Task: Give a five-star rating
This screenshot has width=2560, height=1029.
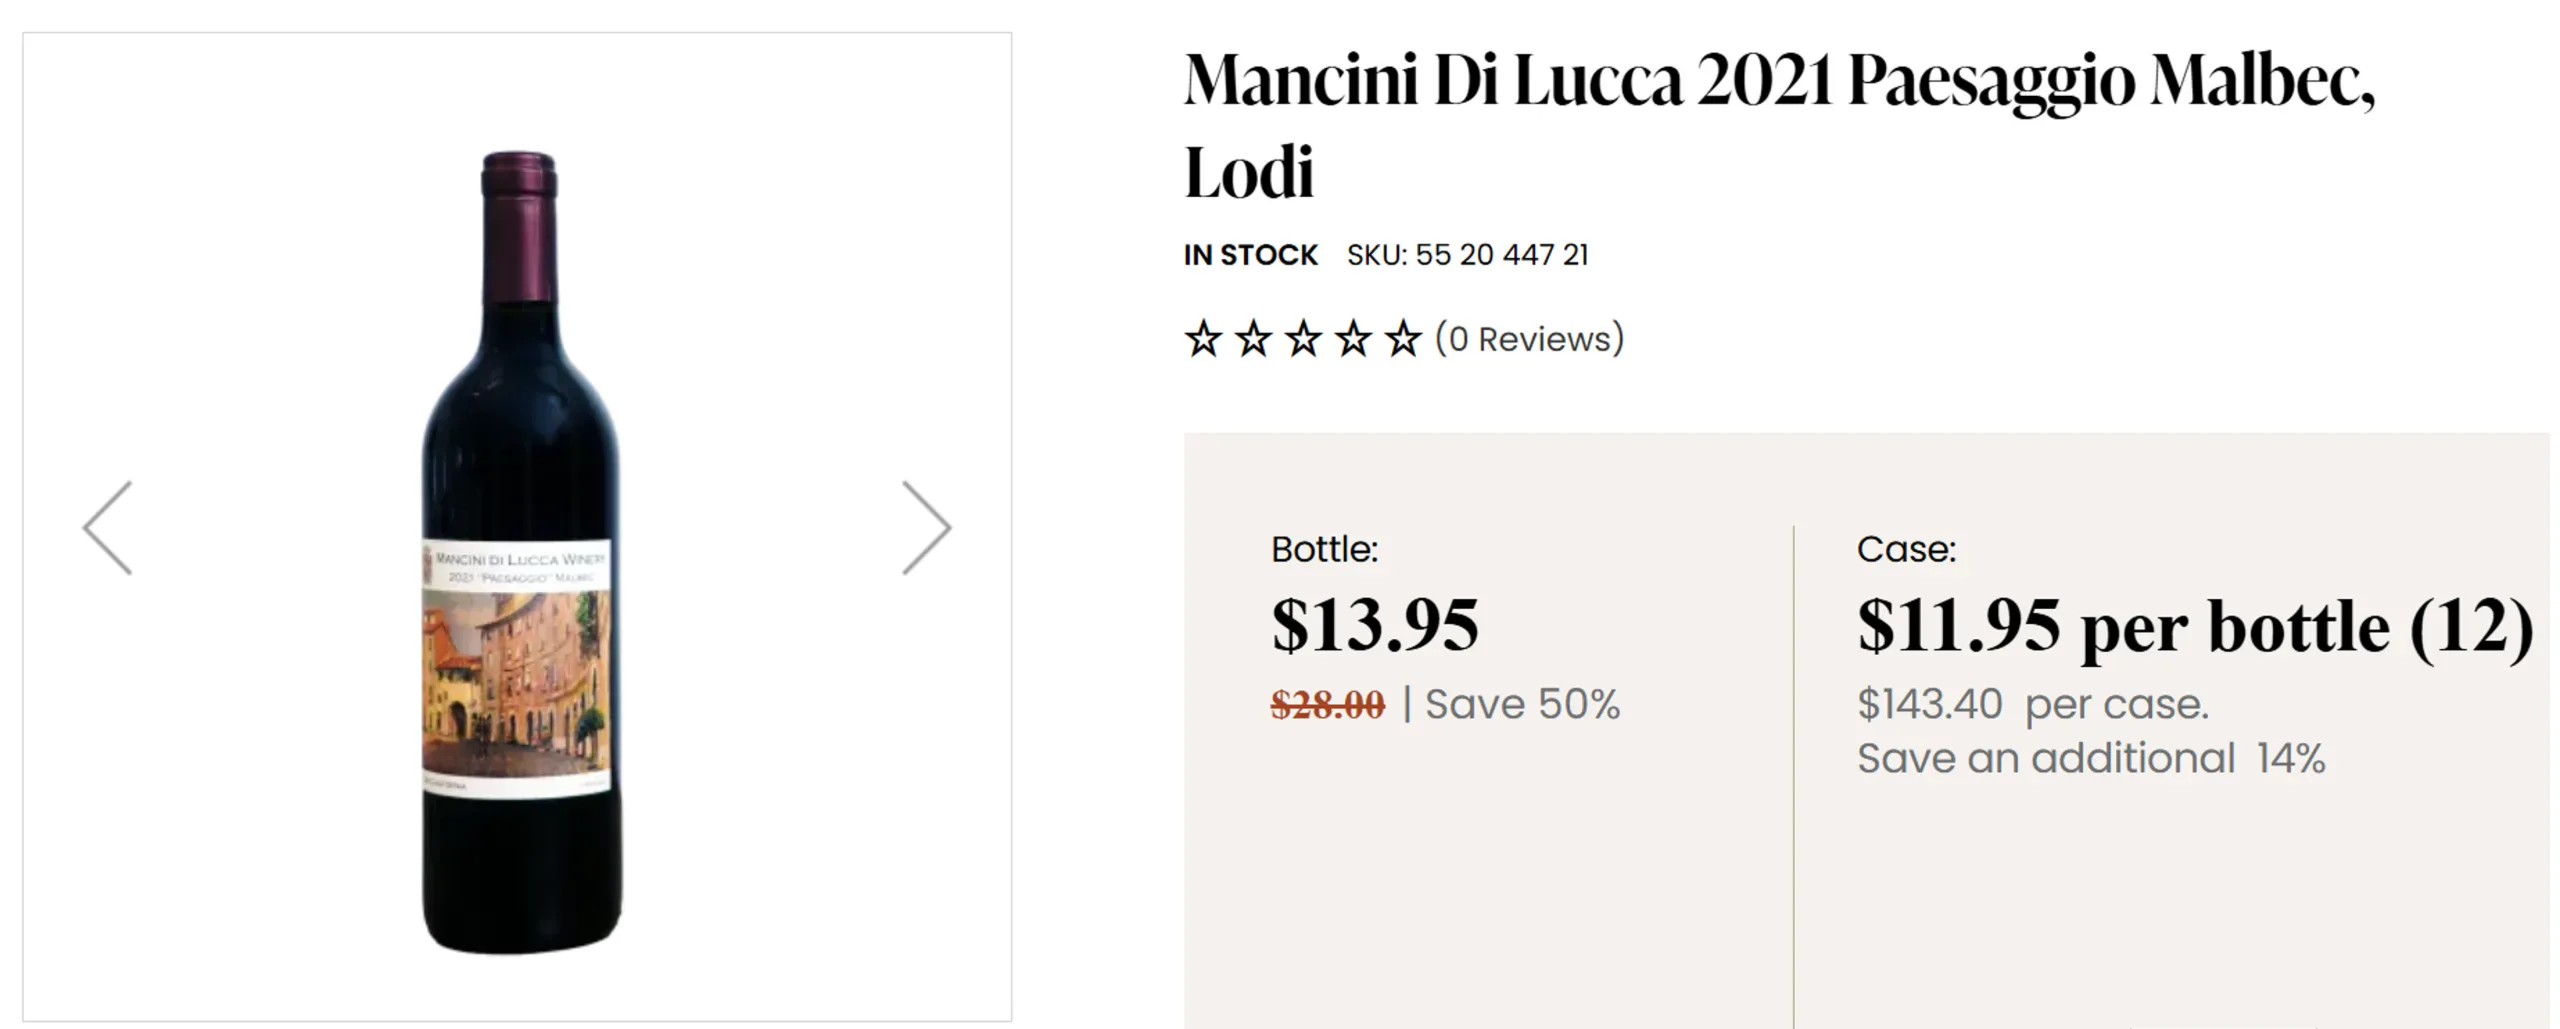Action: coord(1403,339)
